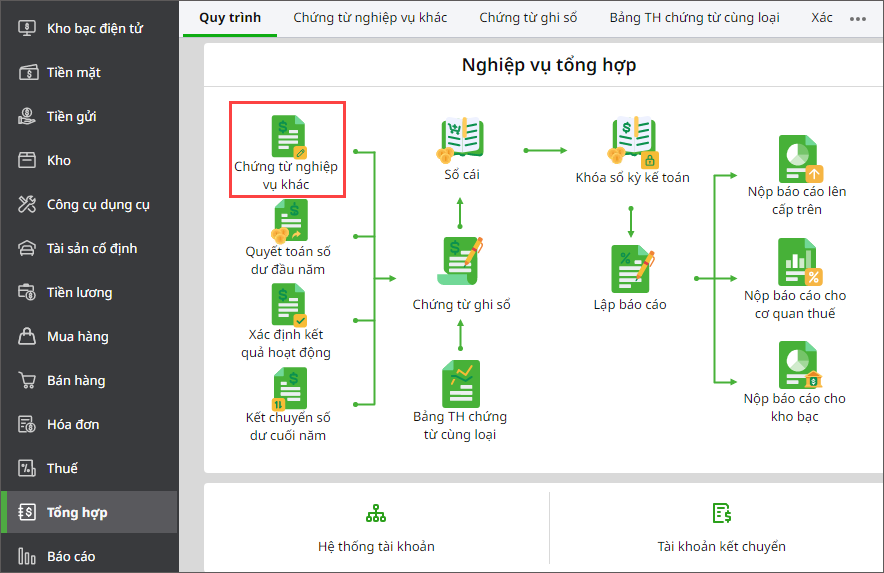Viewport: 884px width, 573px height.
Task: Click Nộp báo cáo cho cơ quan thuế label
Action: (795, 305)
